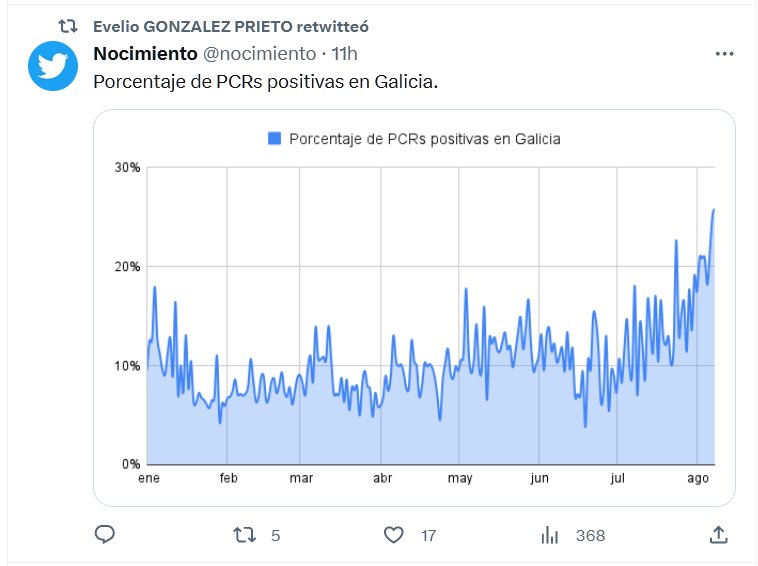758x566 pixels.
Task: Click the view count number 368
Action: (590, 536)
